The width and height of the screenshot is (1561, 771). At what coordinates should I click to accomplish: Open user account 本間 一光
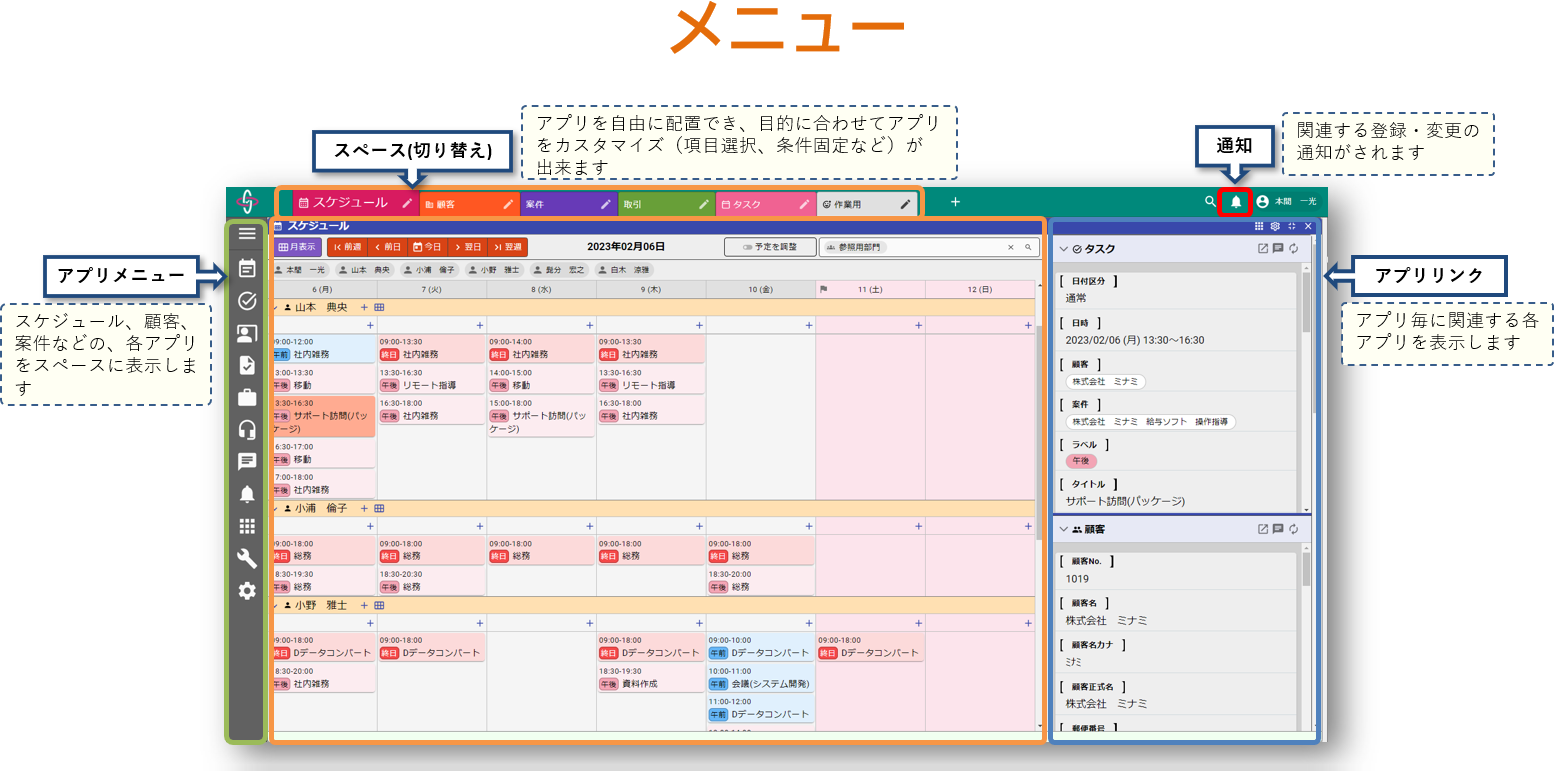tap(1286, 202)
